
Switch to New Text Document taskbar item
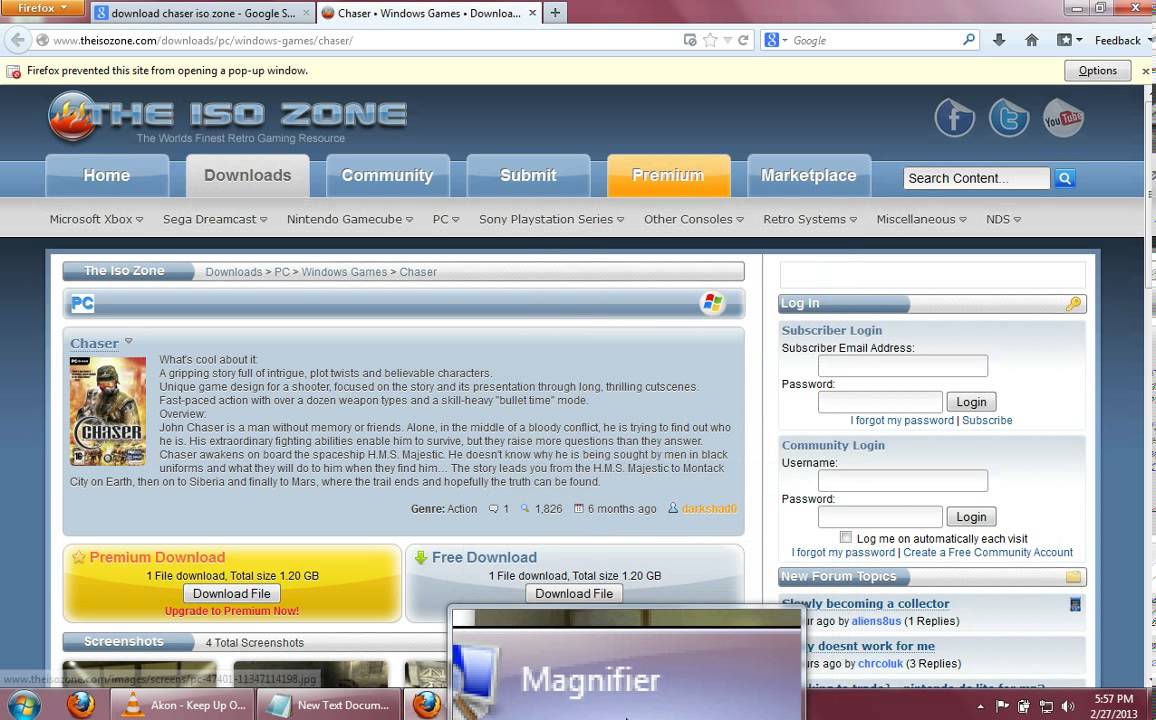pyautogui.click(x=328, y=705)
